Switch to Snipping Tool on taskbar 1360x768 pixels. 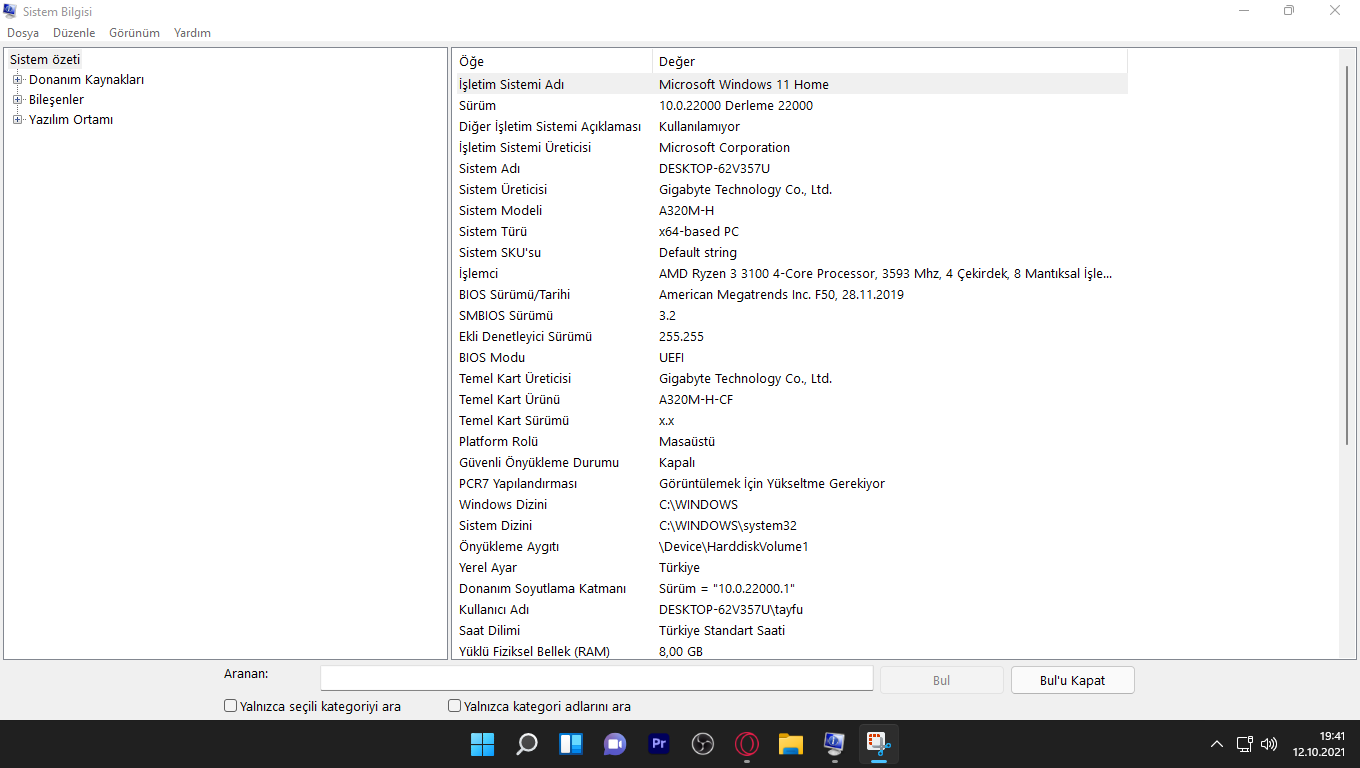(879, 744)
